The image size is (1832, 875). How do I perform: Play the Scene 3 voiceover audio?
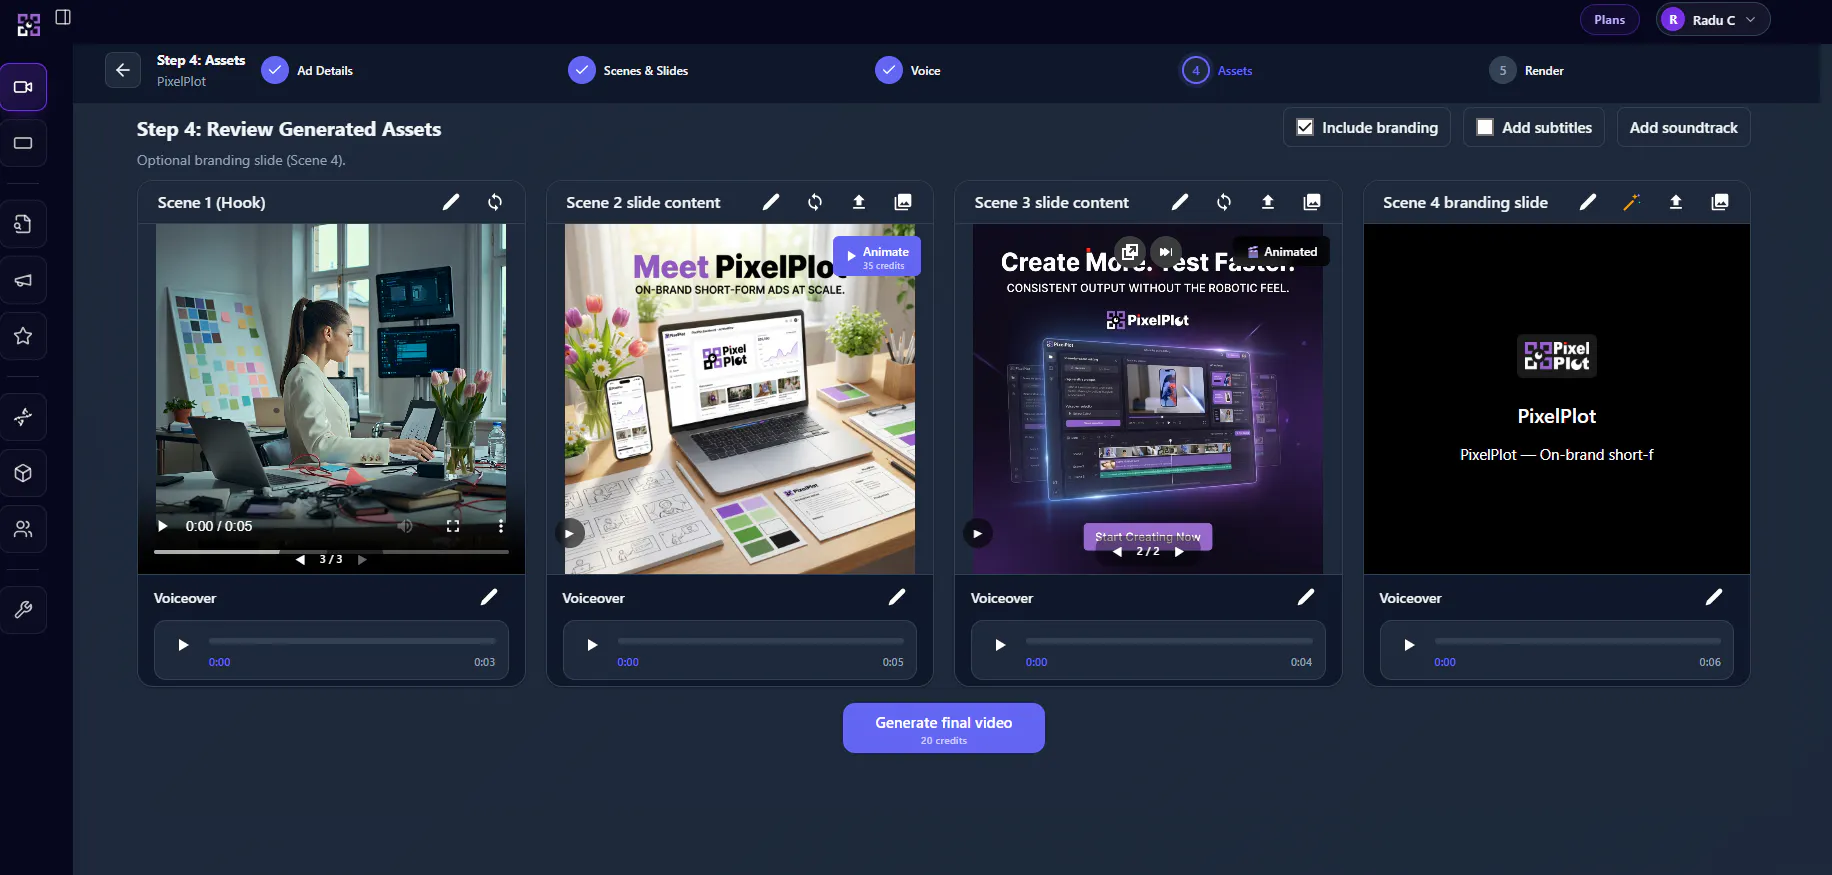(x=1000, y=645)
